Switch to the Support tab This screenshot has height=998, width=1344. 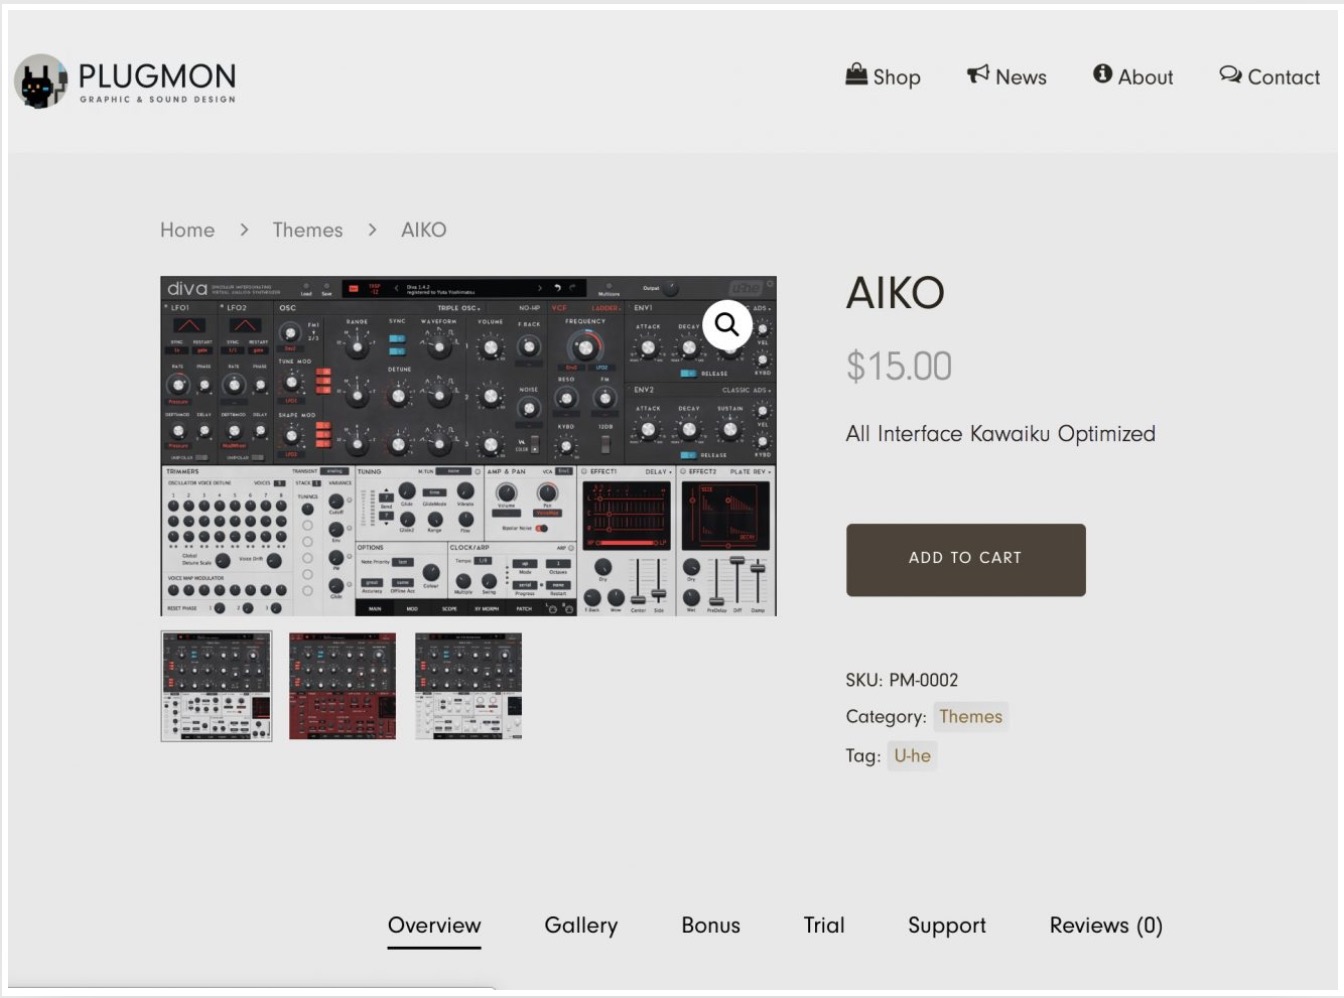pos(947,926)
